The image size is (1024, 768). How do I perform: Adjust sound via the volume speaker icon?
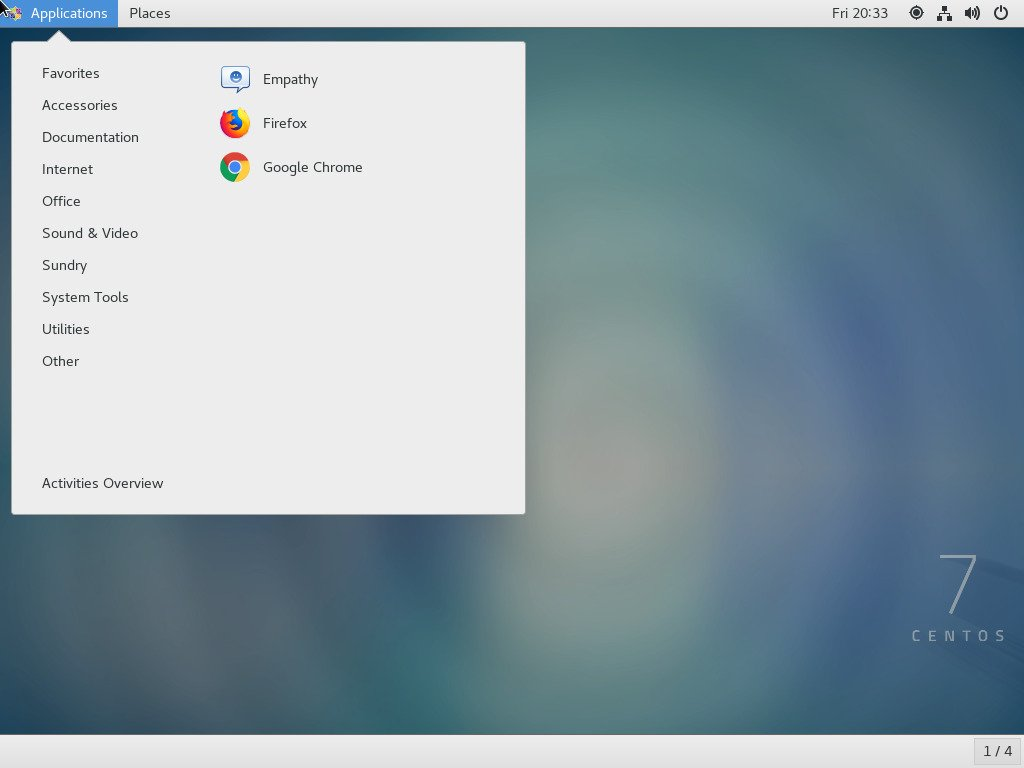coord(972,13)
